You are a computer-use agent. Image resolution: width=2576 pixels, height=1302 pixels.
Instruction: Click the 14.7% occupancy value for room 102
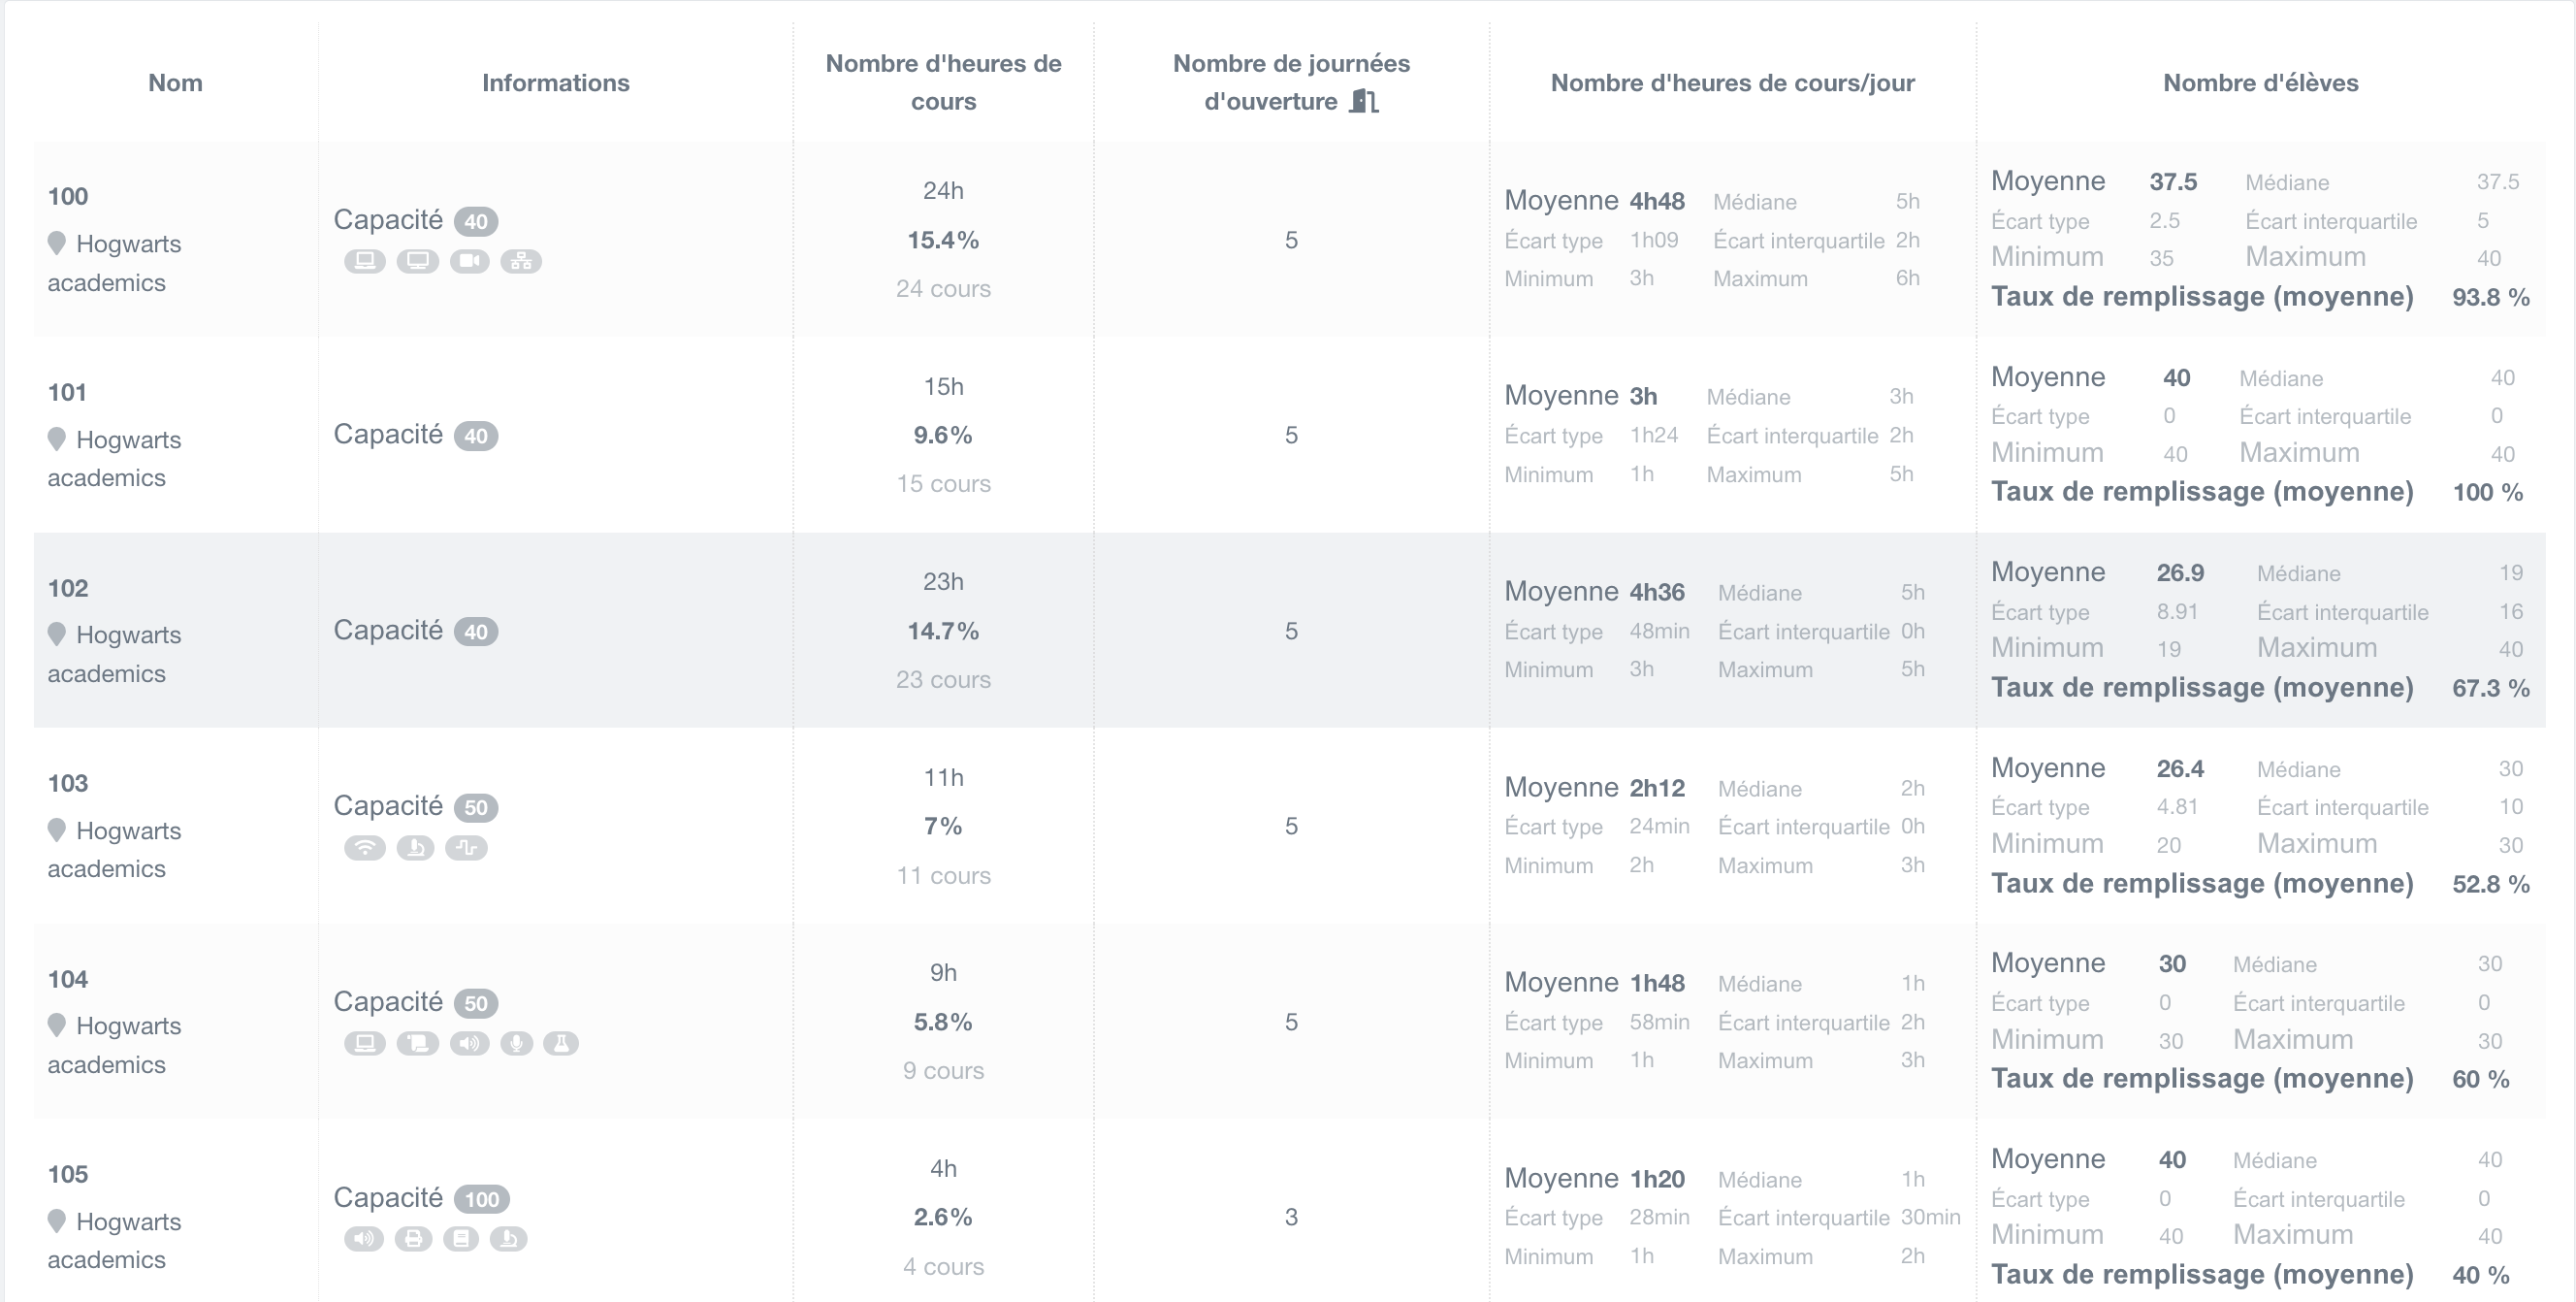pyautogui.click(x=942, y=631)
